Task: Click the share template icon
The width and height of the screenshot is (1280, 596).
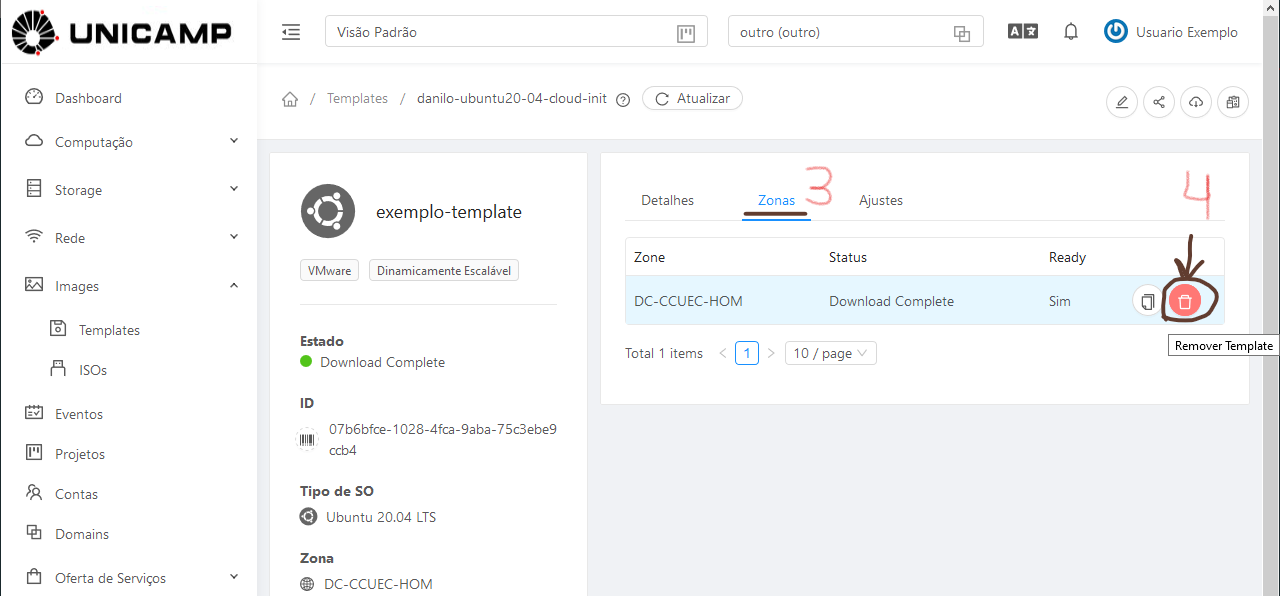Action: pyautogui.click(x=1159, y=102)
